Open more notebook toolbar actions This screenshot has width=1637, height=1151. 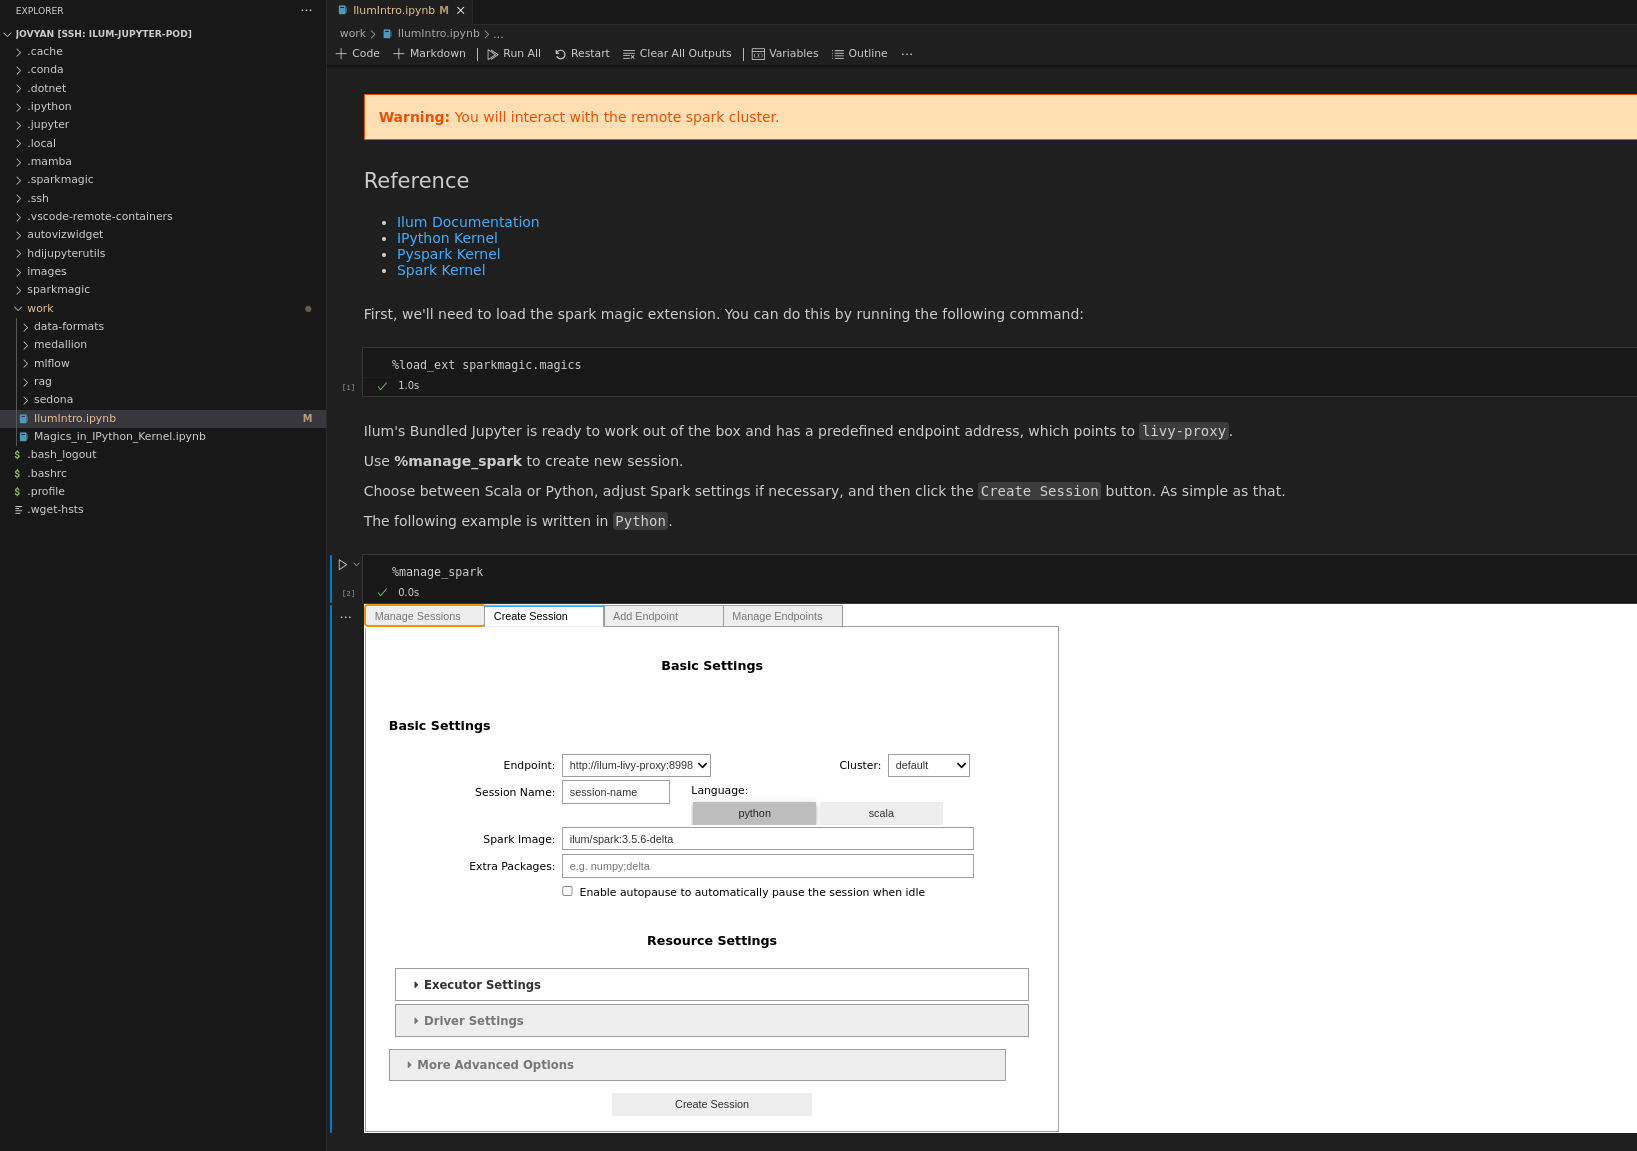tap(906, 53)
